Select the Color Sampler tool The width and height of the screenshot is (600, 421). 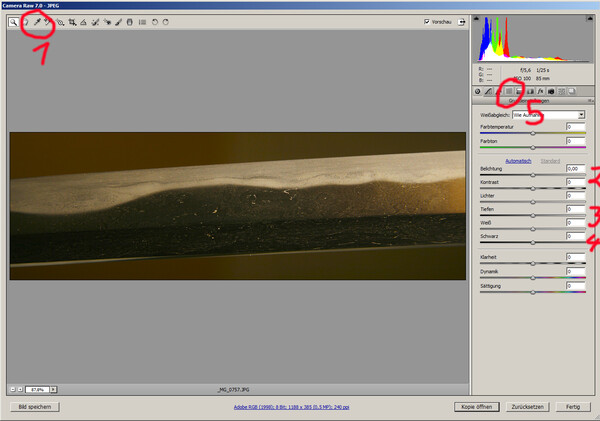(x=48, y=22)
